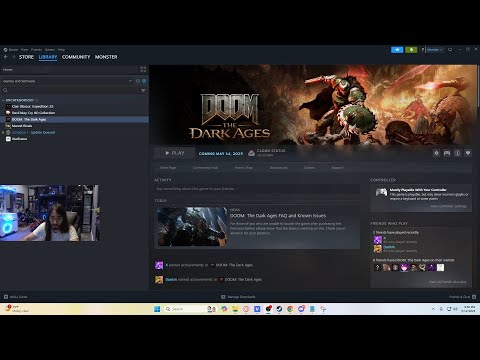This screenshot has height=360, width=480.
Task: Switch library to grid view icon
Action: [x=143, y=69]
